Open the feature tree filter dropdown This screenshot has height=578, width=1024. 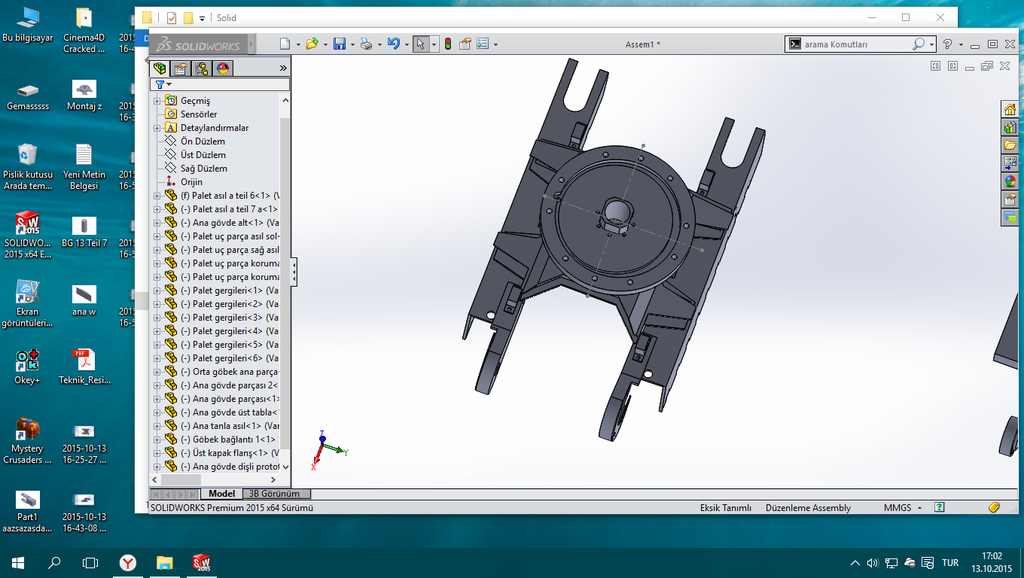tap(163, 85)
